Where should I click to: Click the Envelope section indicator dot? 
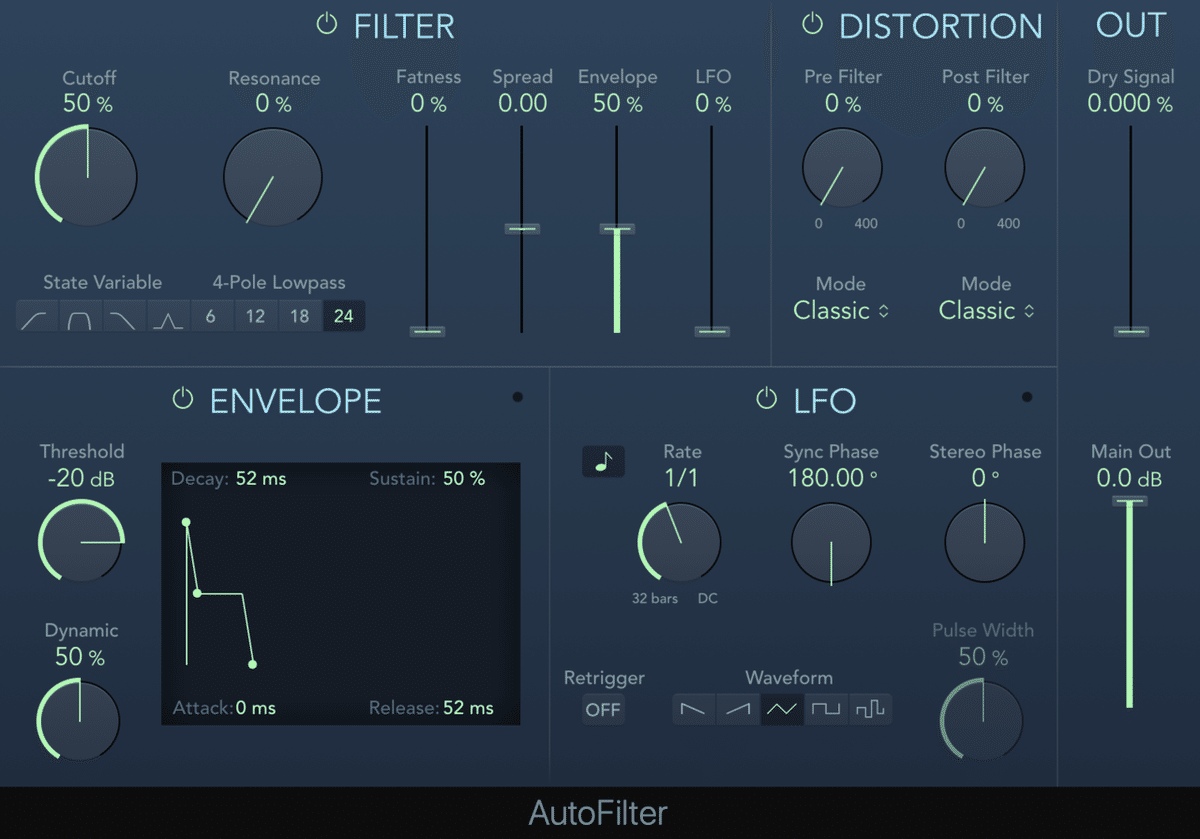(517, 398)
